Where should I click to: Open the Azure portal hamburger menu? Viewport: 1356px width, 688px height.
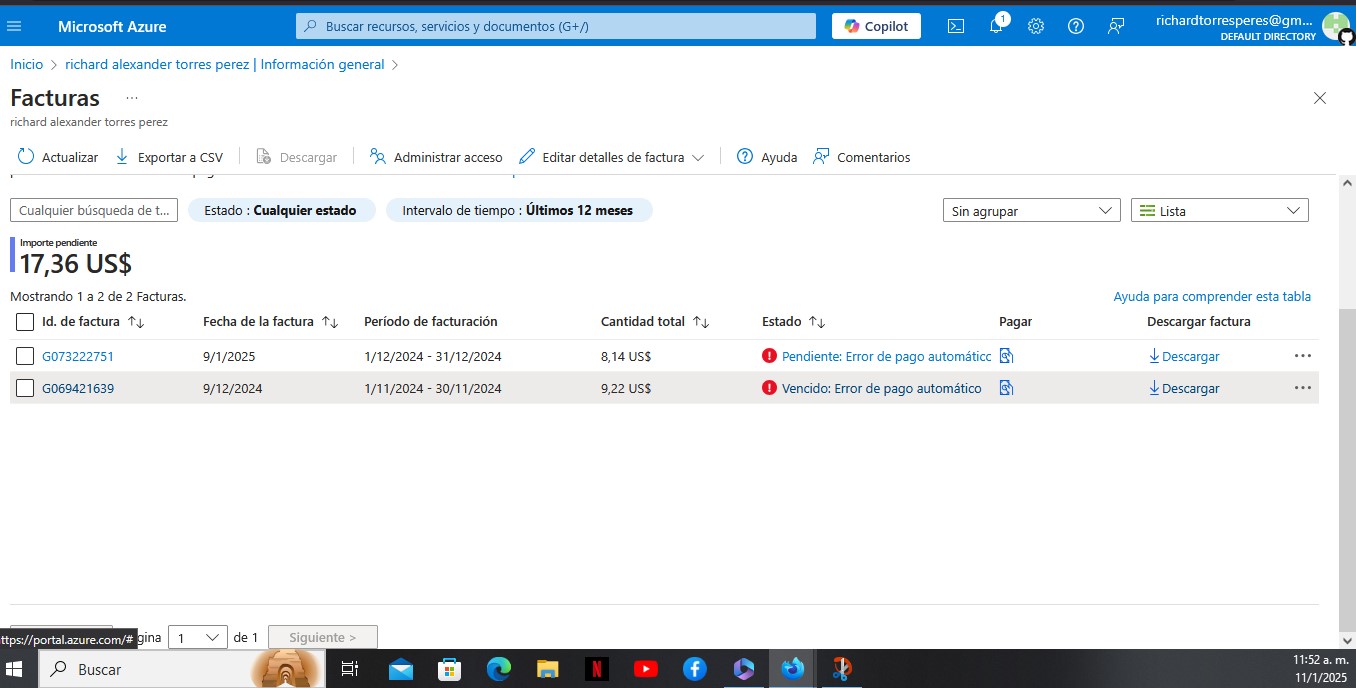click(14, 26)
